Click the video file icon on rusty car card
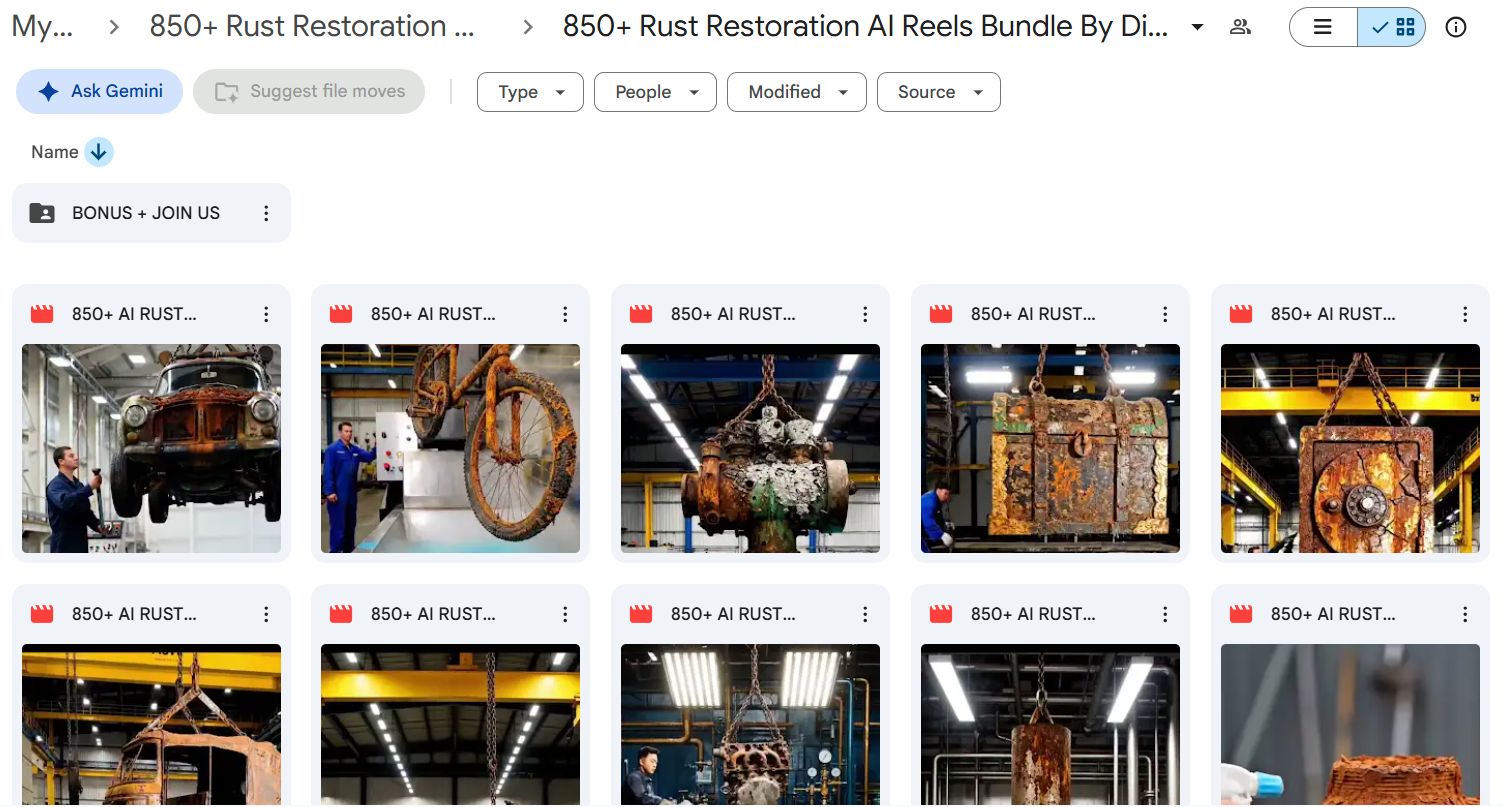1503x807 pixels. point(42,314)
